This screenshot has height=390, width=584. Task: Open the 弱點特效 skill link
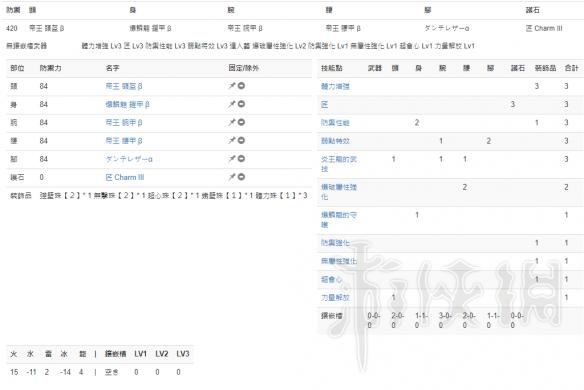click(x=335, y=141)
